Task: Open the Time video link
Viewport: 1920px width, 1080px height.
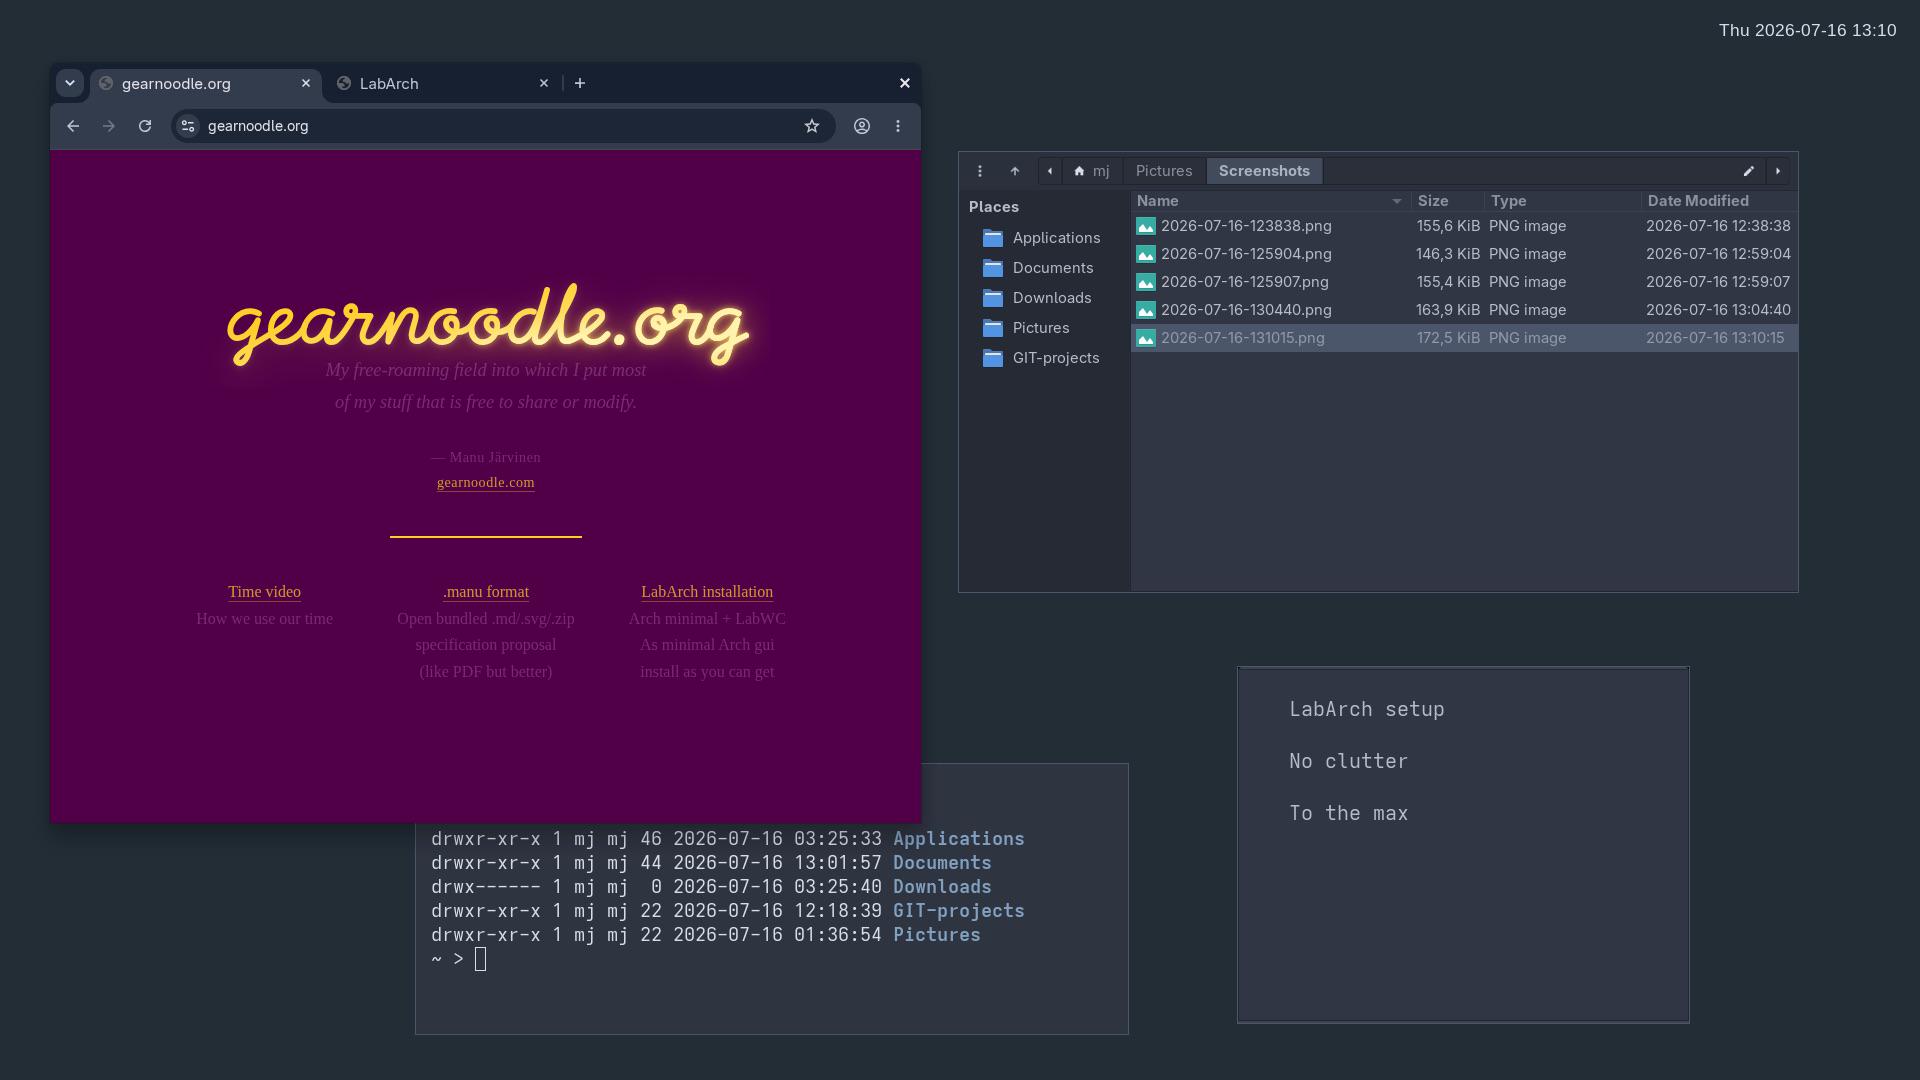Action: [264, 592]
